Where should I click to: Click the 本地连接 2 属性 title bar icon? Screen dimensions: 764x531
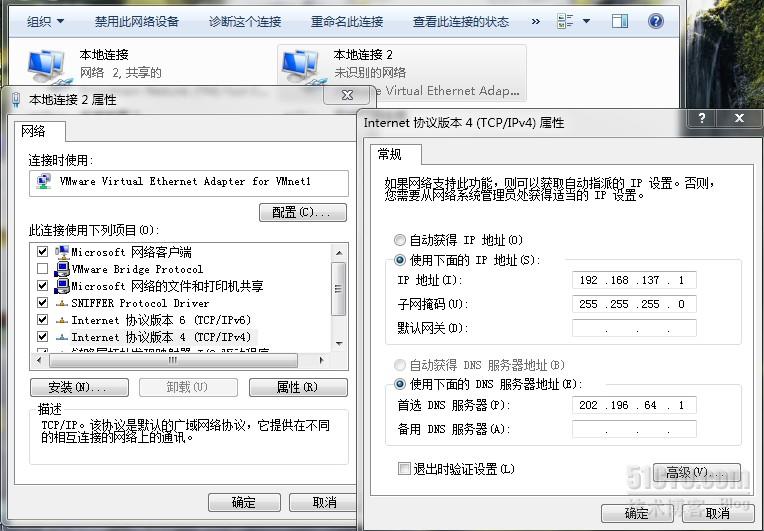17,99
